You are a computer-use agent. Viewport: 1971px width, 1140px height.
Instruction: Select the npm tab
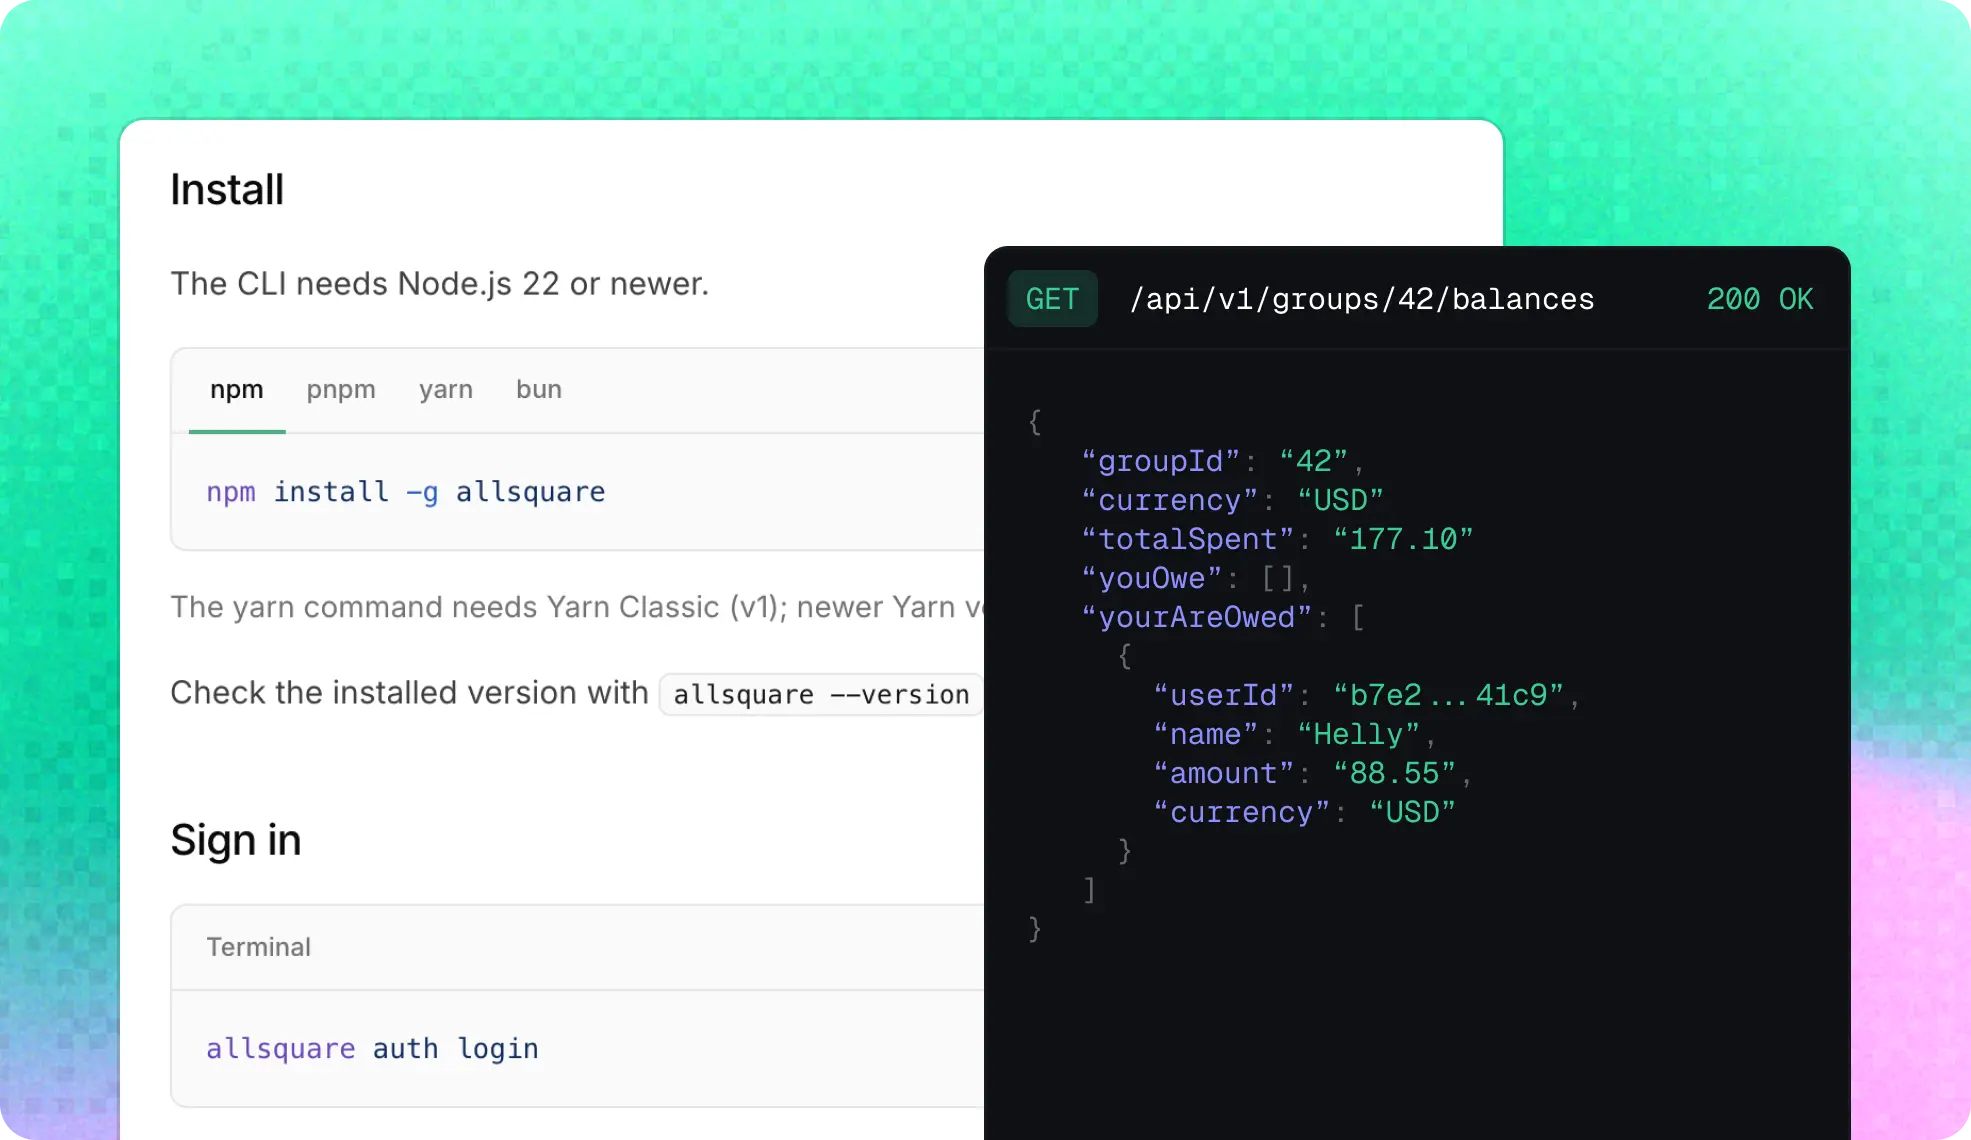(237, 390)
